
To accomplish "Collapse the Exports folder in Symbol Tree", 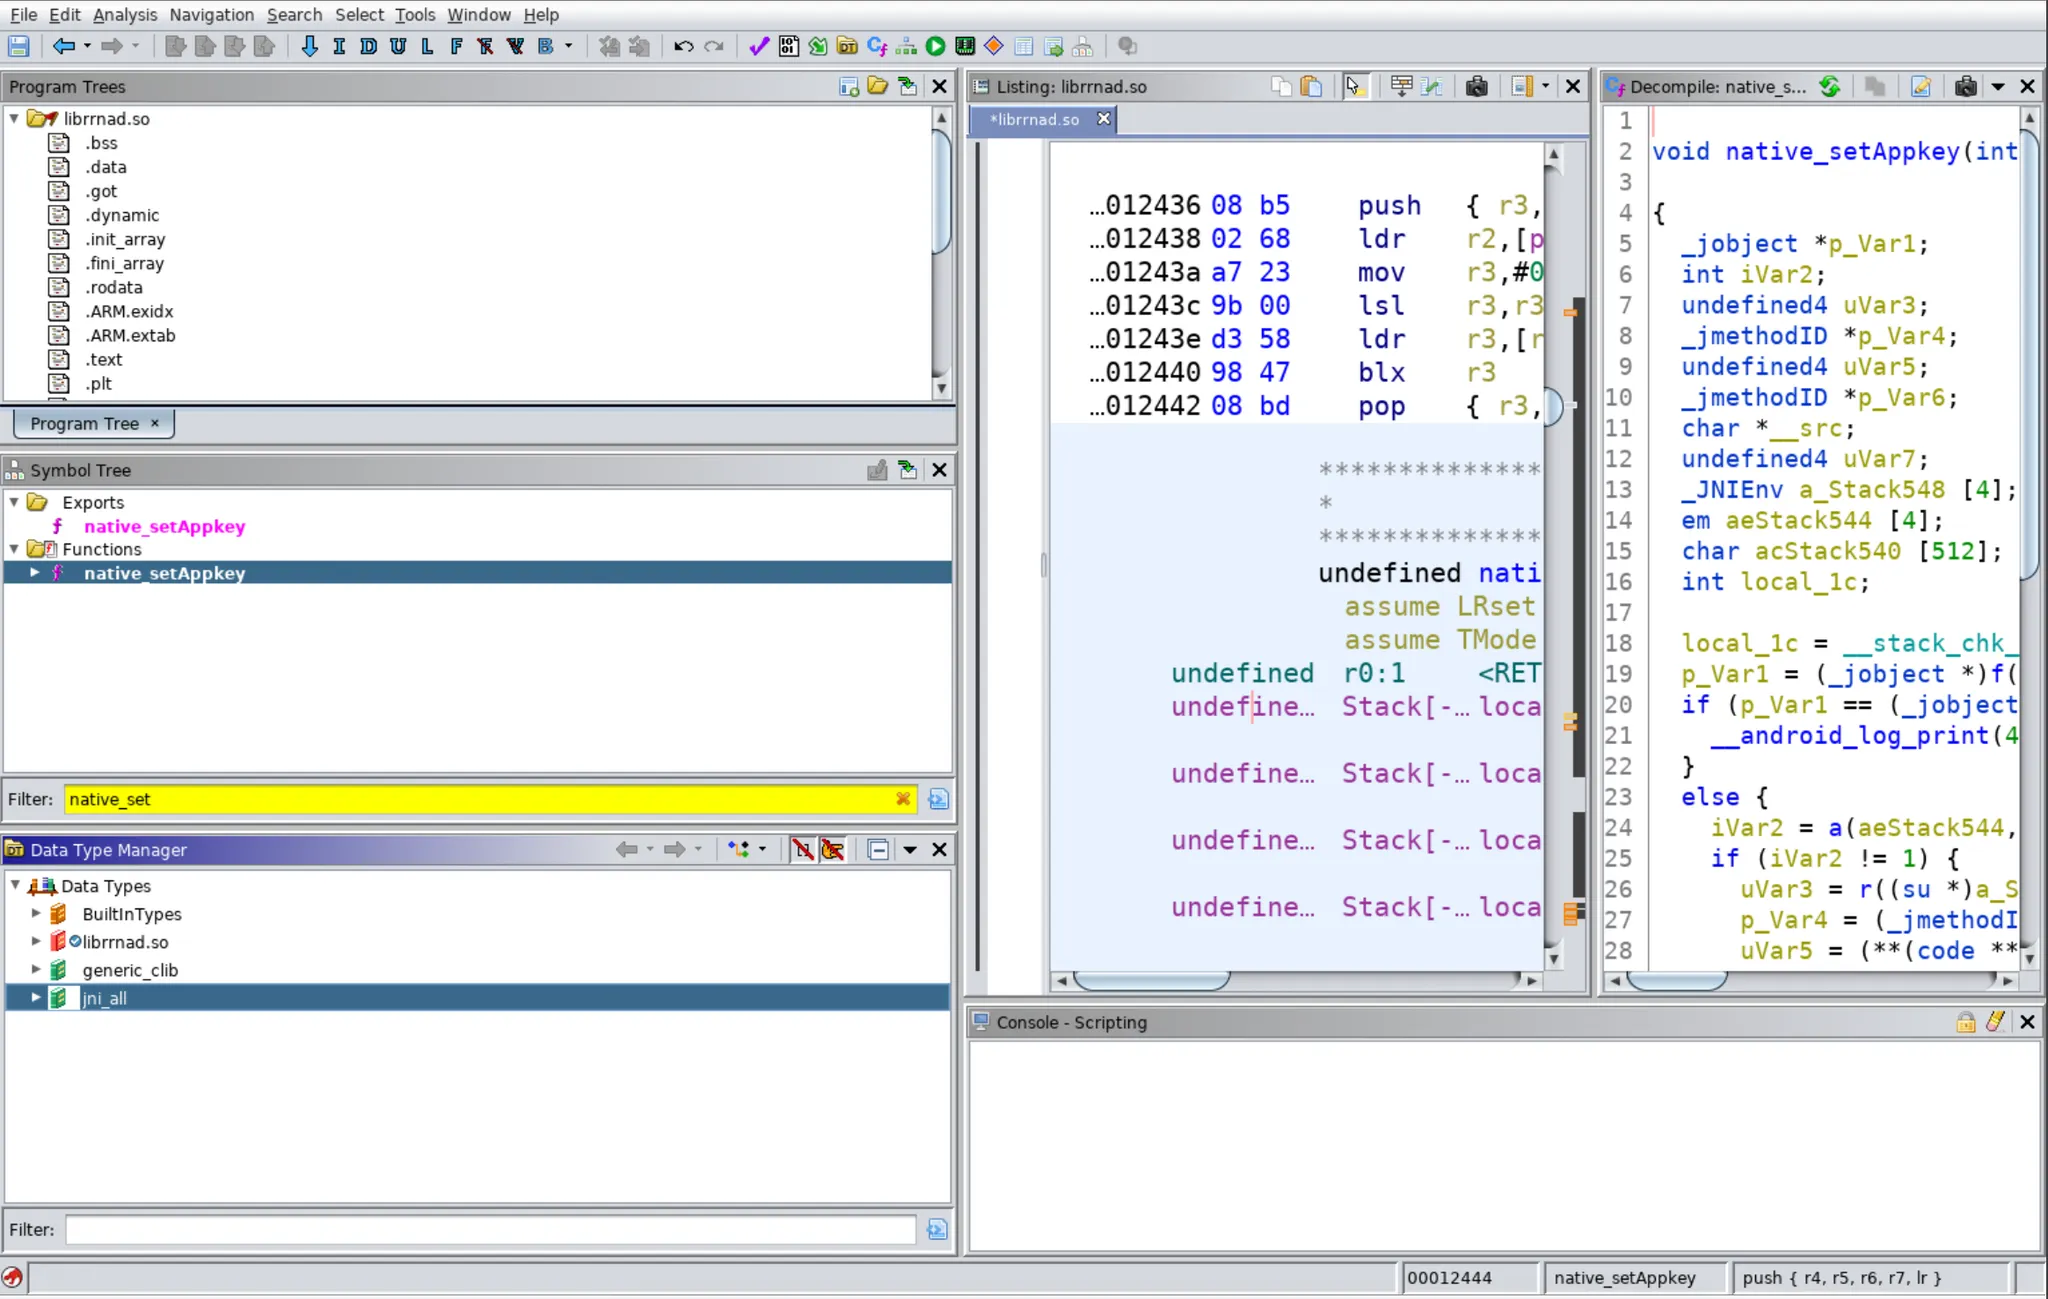I will [x=14, y=502].
